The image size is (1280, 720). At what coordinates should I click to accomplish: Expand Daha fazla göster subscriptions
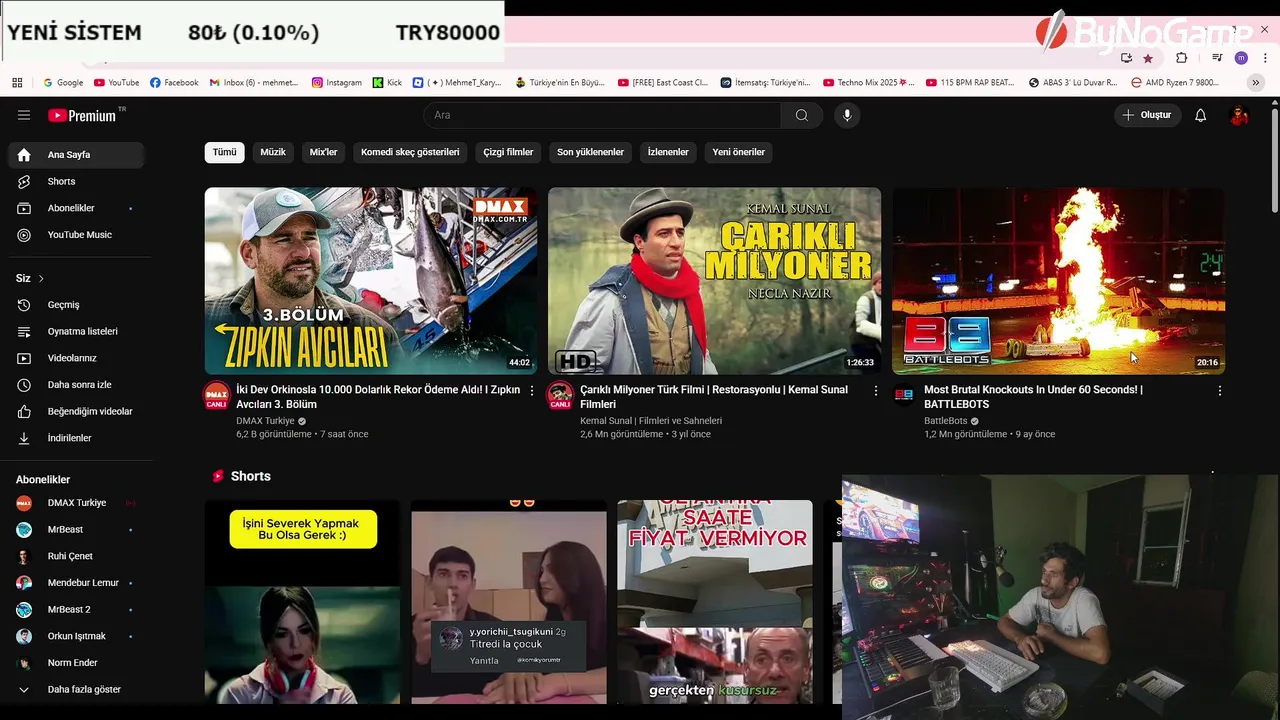76,689
